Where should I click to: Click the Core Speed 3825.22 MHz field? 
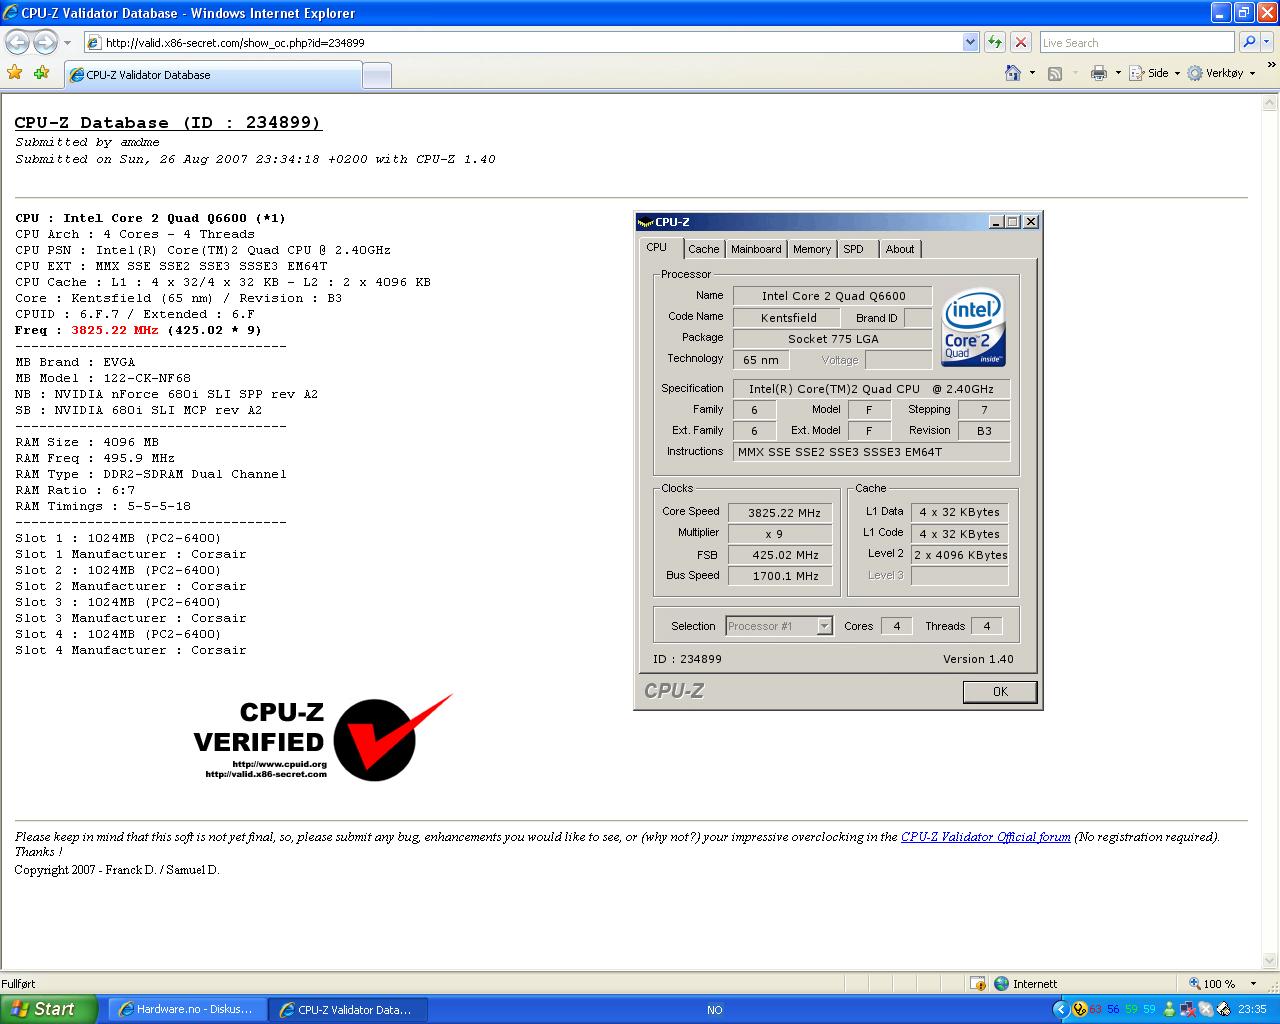coord(779,512)
